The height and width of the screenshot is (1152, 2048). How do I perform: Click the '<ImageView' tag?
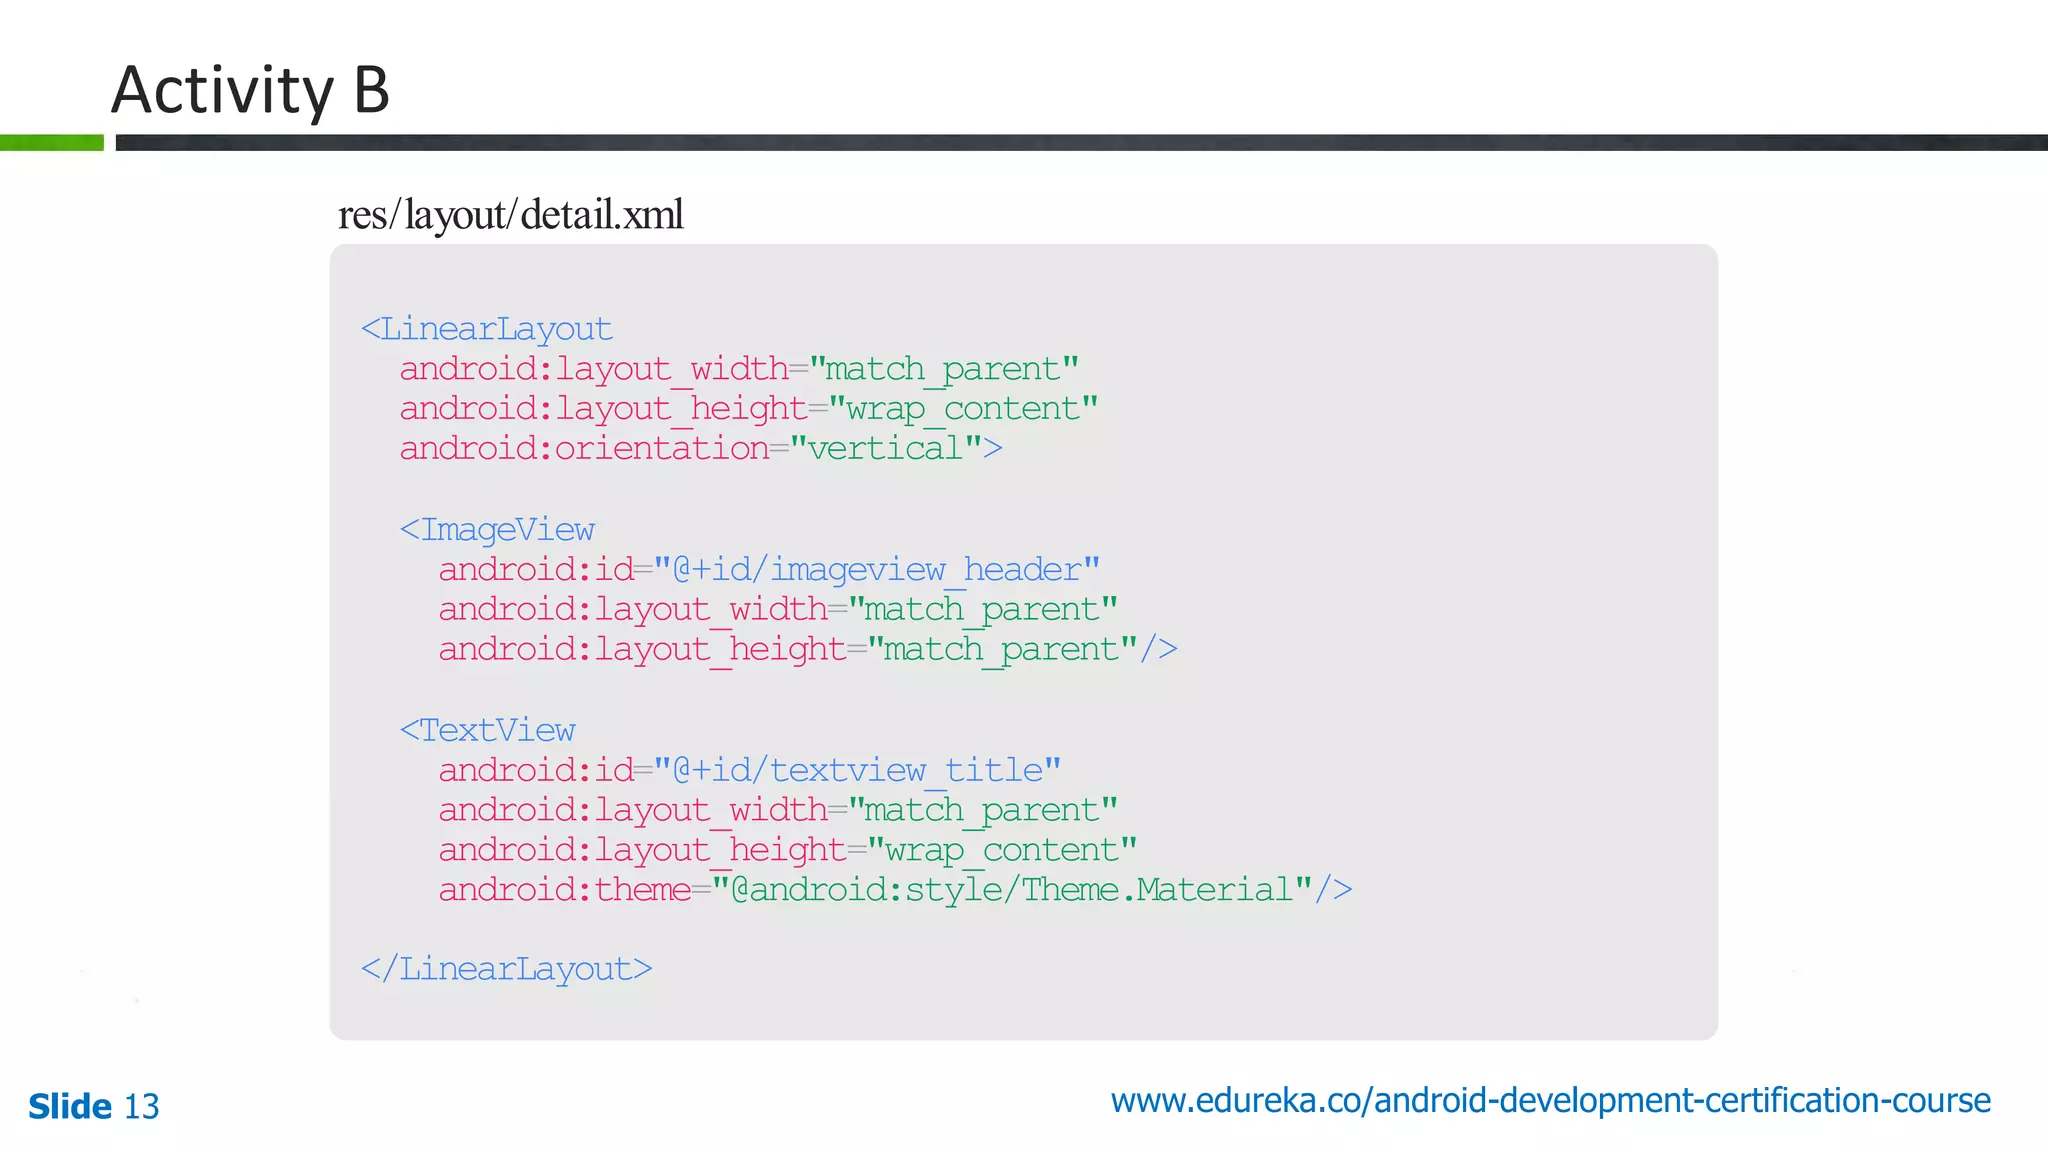click(x=497, y=529)
